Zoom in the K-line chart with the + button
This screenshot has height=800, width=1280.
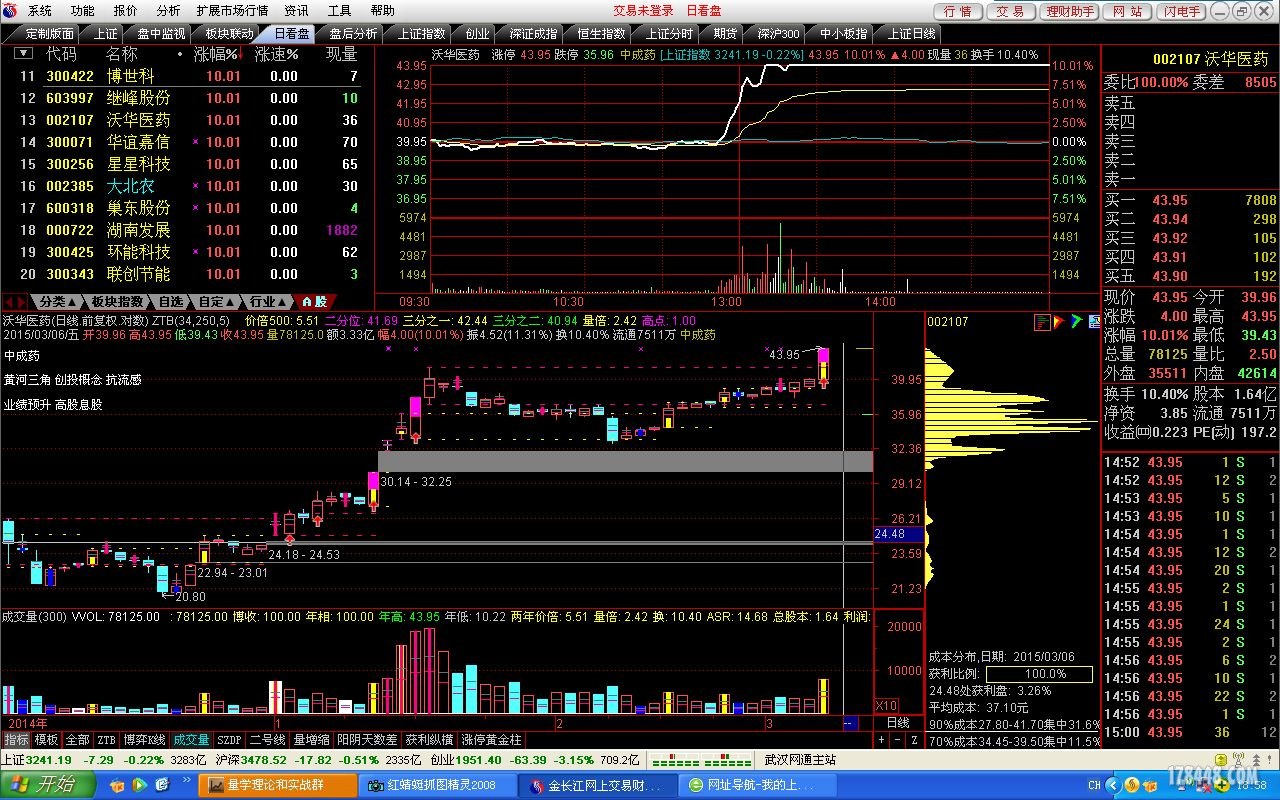point(881,740)
